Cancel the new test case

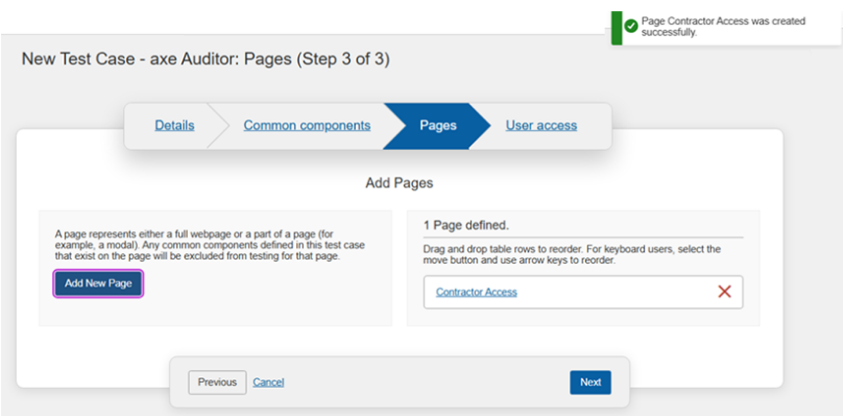coord(269,382)
